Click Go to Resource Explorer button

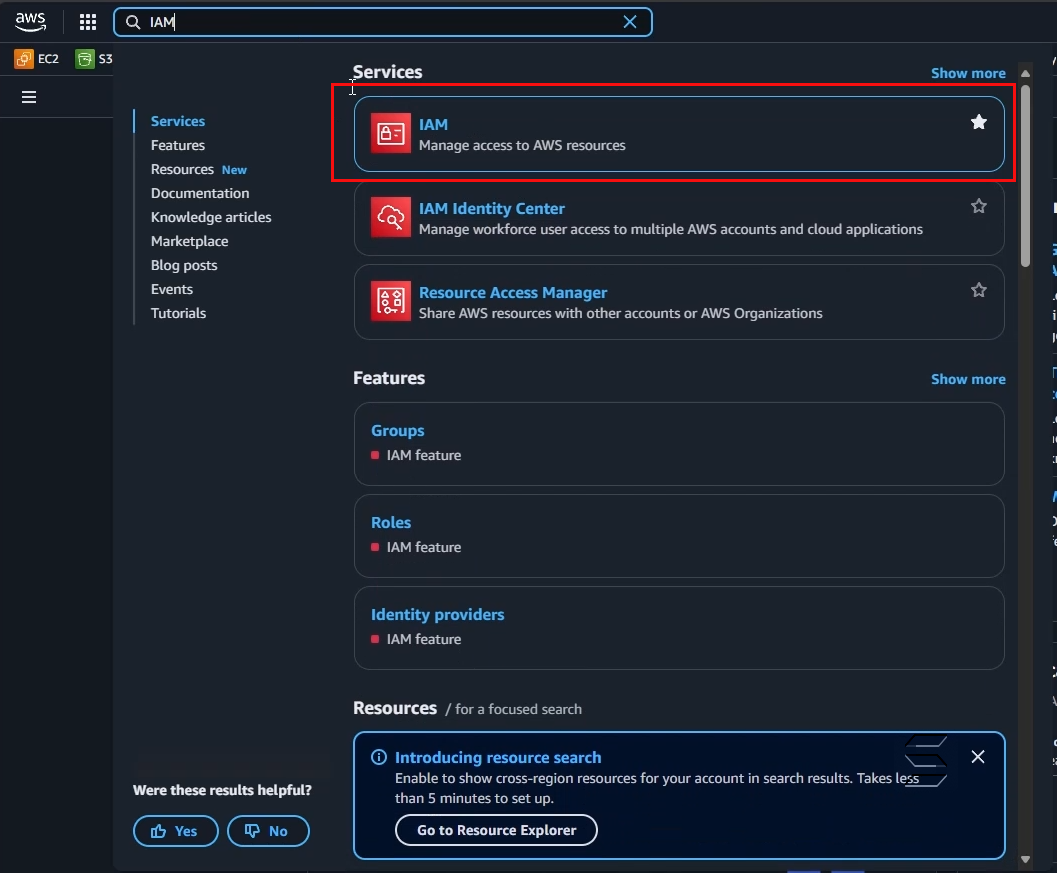496,830
